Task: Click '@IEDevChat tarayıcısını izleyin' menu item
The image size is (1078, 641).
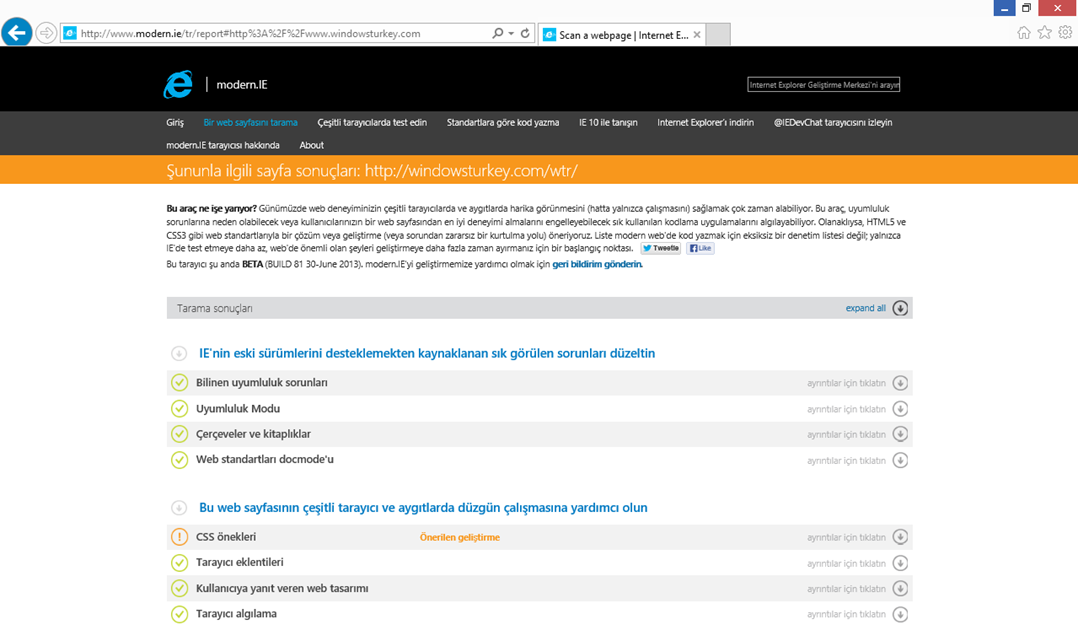Action: point(833,122)
